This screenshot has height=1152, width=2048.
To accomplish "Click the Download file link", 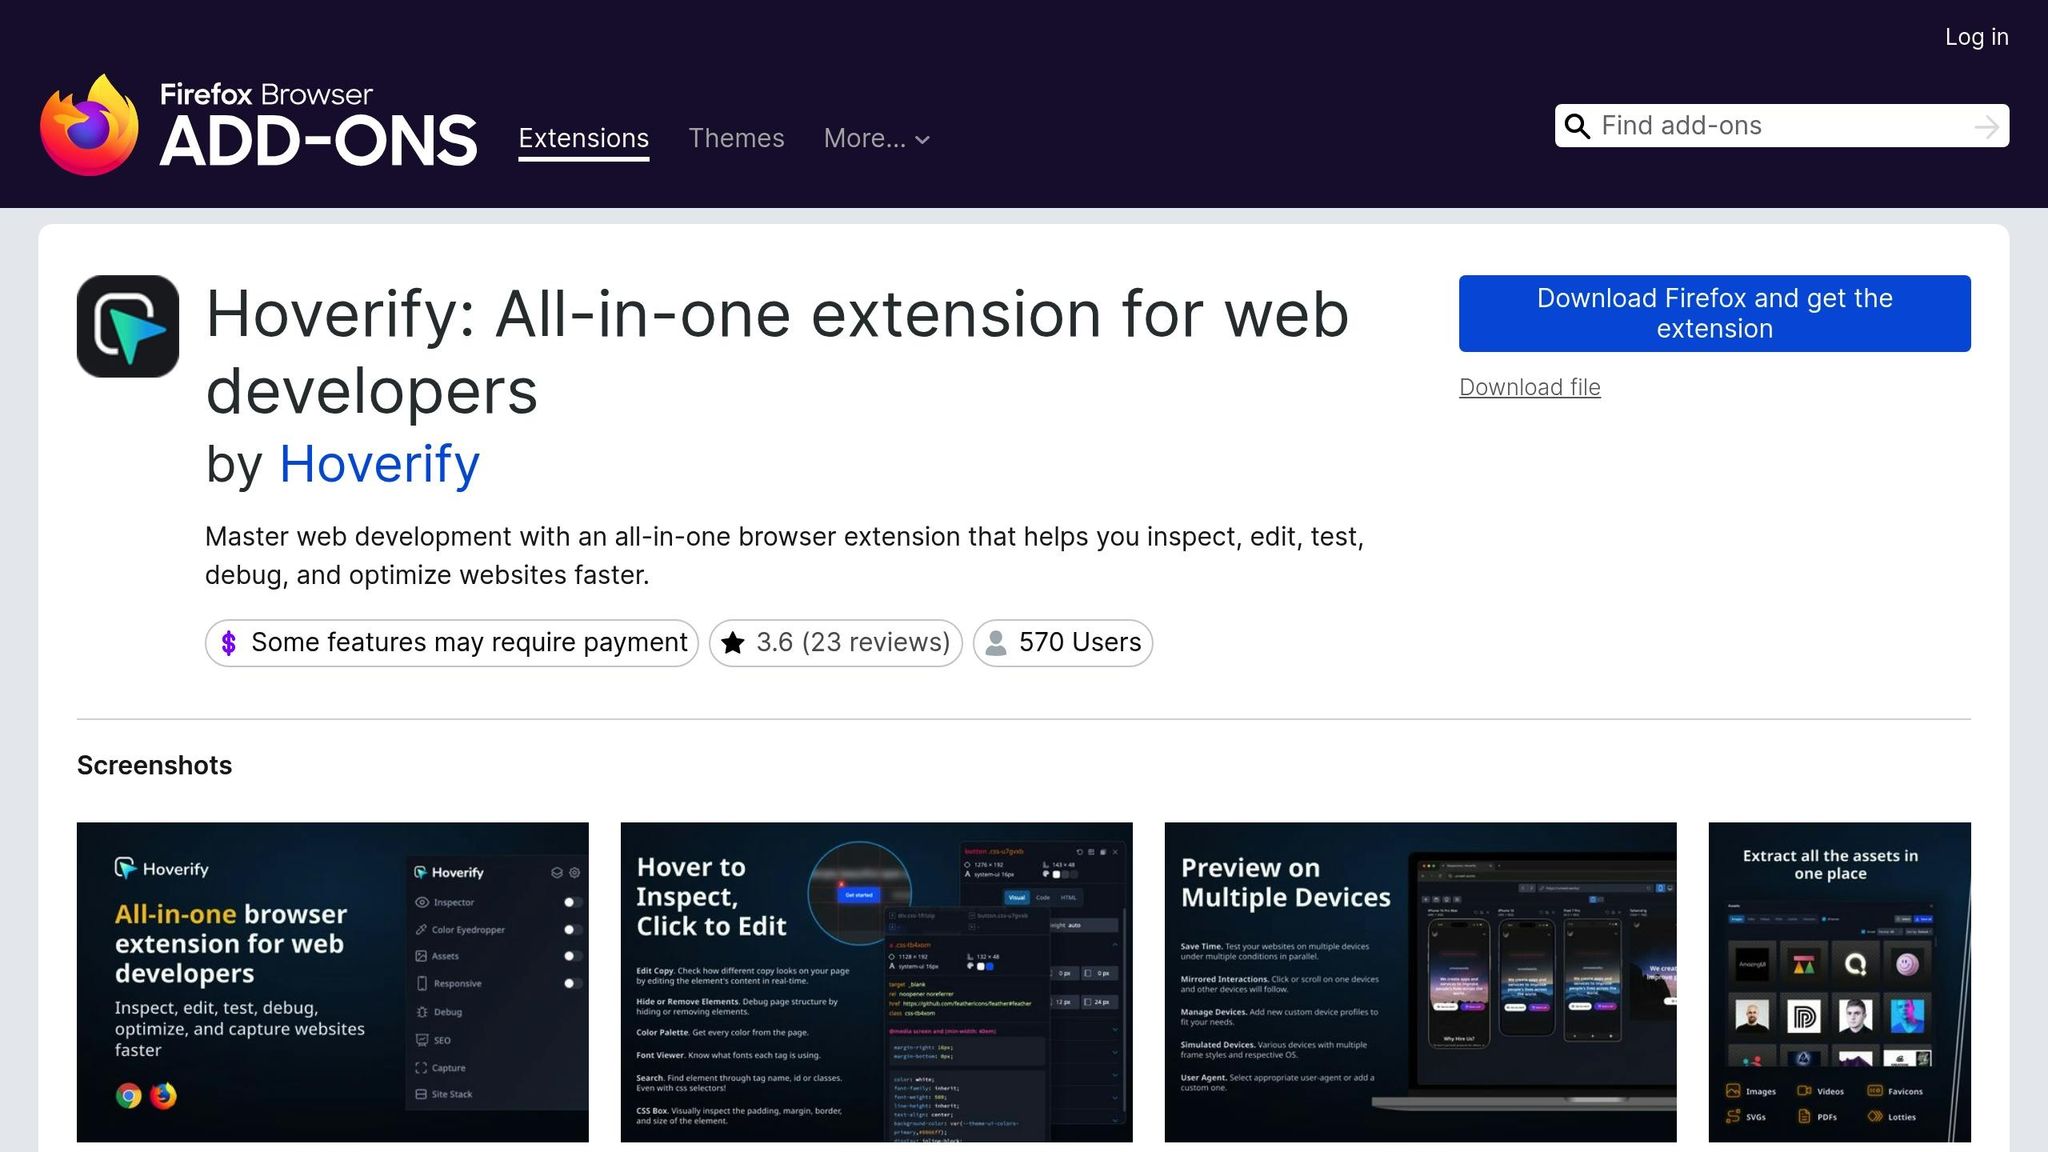I will pyautogui.click(x=1529, y=387).
